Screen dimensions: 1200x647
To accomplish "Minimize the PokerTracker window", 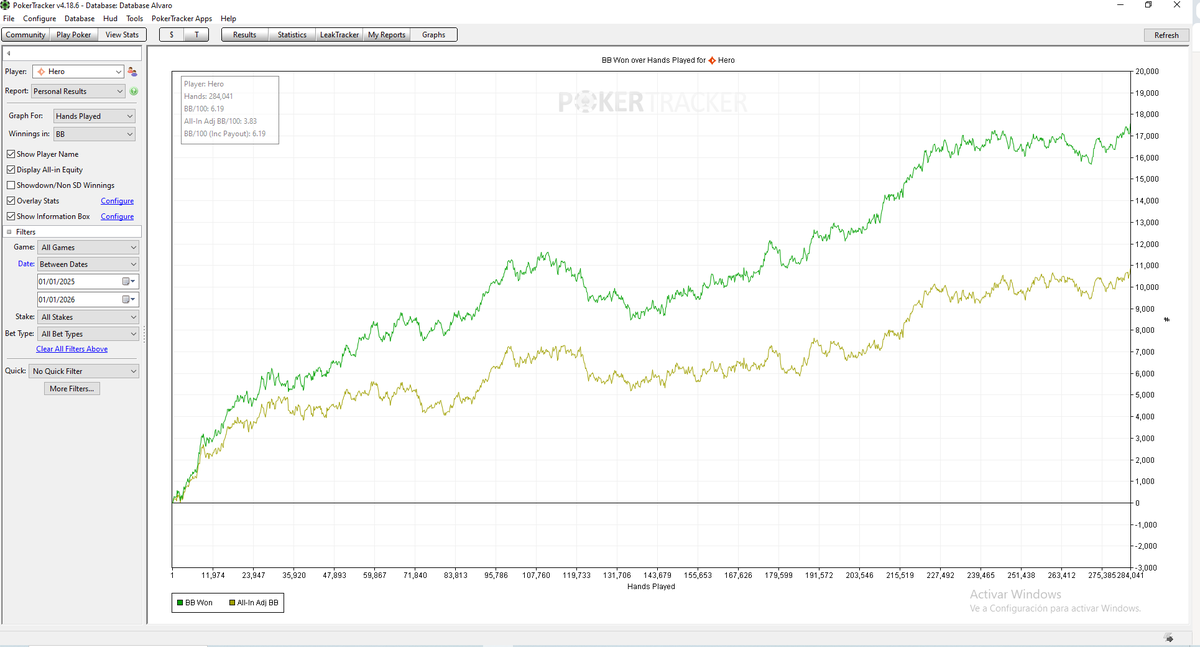I will coord(1120,6).
